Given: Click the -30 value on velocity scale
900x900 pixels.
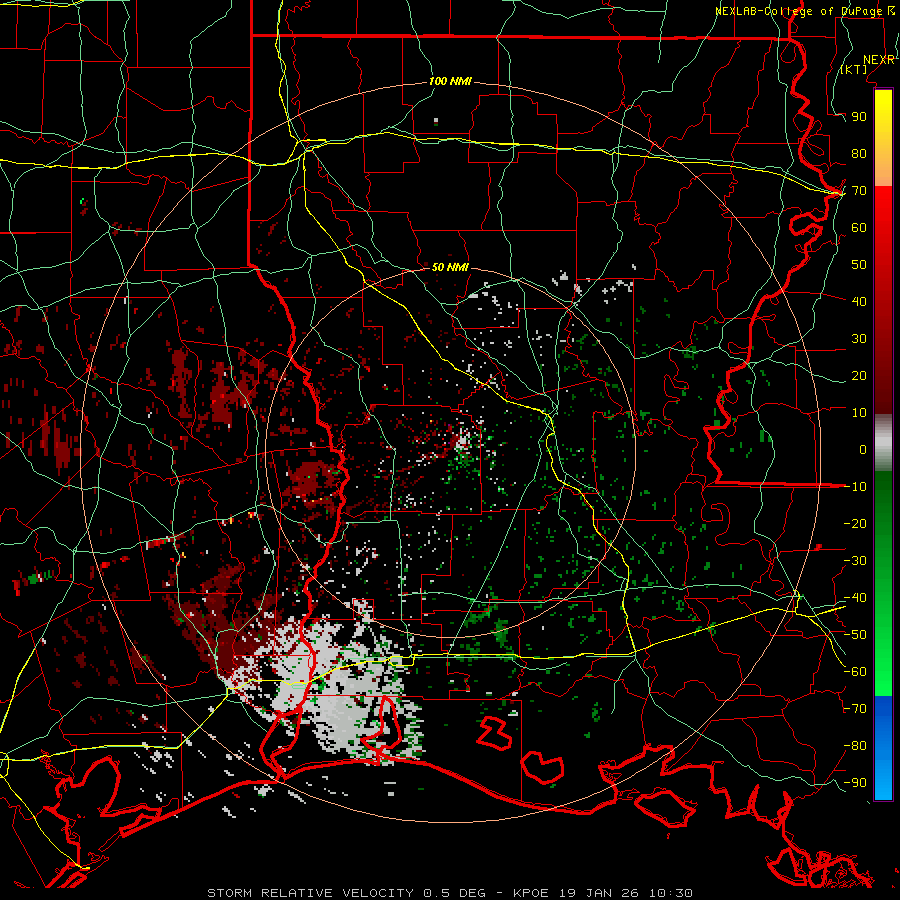Looking at the screenshot, I should 855,561.
